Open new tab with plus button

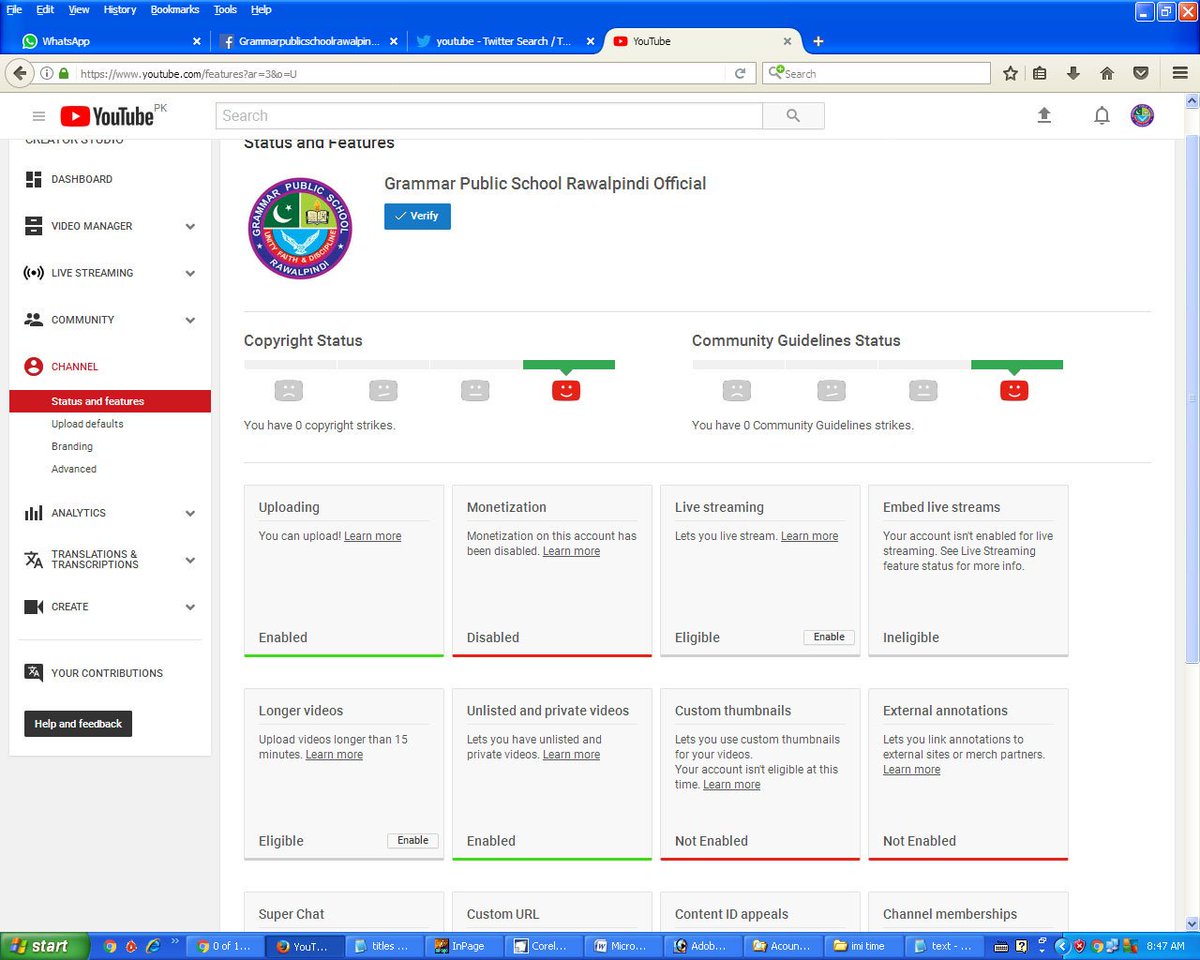[x=818, y=41]
